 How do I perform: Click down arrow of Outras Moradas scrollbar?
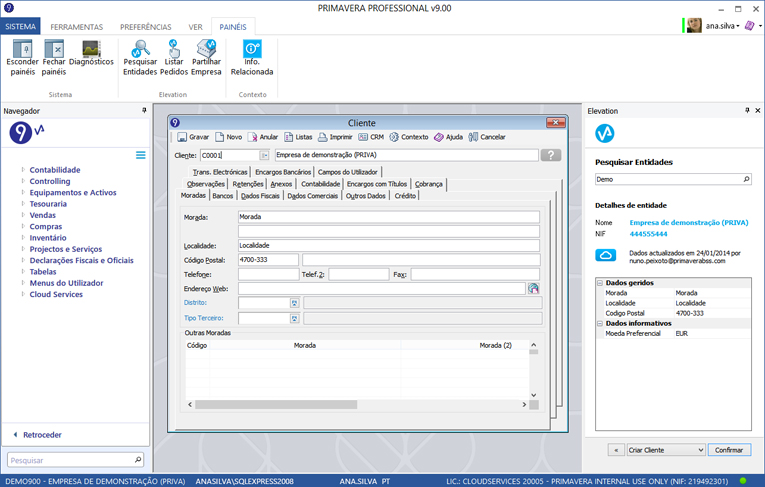tap(533, 395)
